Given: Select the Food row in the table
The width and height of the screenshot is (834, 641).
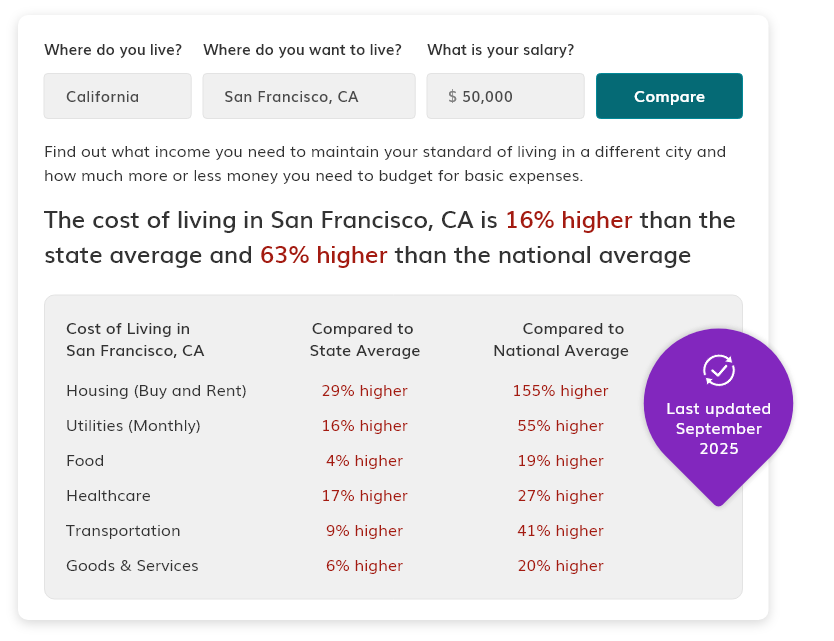Looking at the screenshot, I should [x=85, y=460].
